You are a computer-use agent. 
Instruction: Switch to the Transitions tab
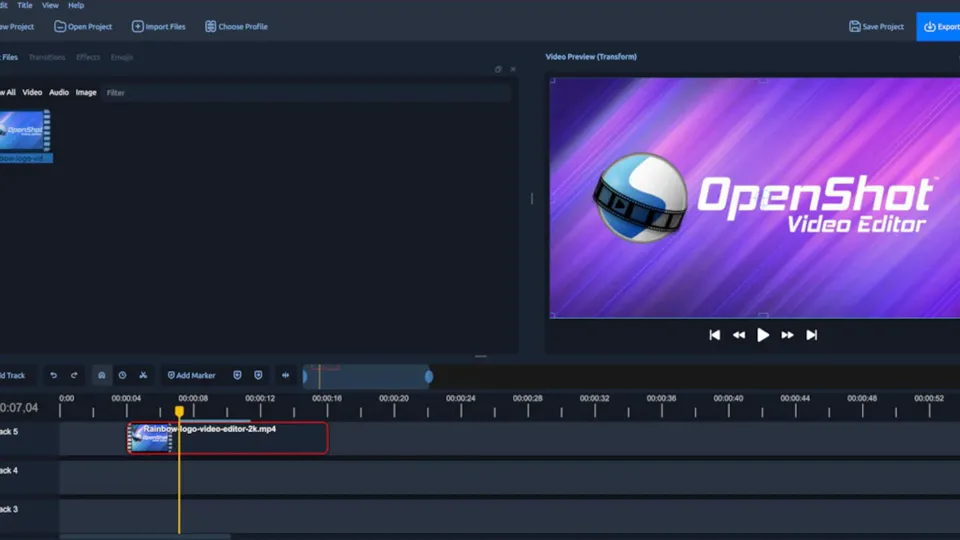(x=47, y=57)
